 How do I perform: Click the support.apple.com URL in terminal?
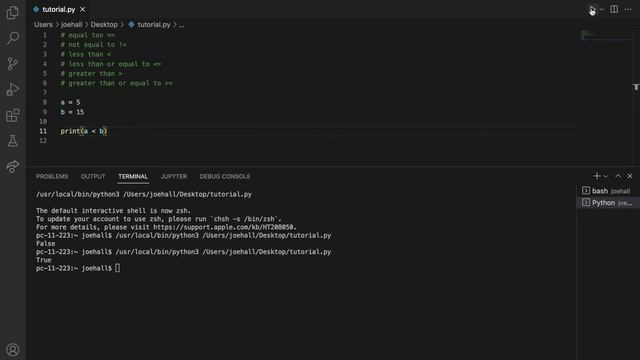[224, 227]
